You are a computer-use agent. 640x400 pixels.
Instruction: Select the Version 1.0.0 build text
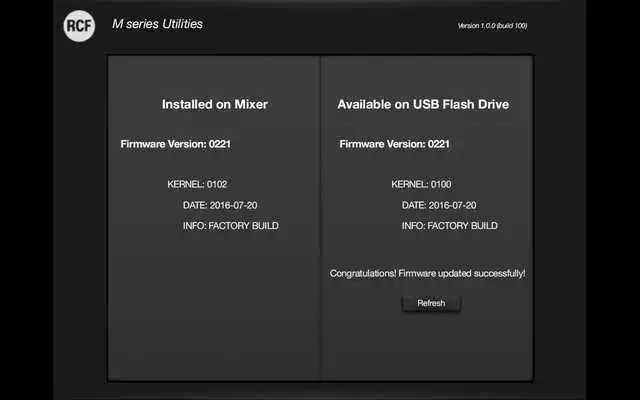coord(492,25)
